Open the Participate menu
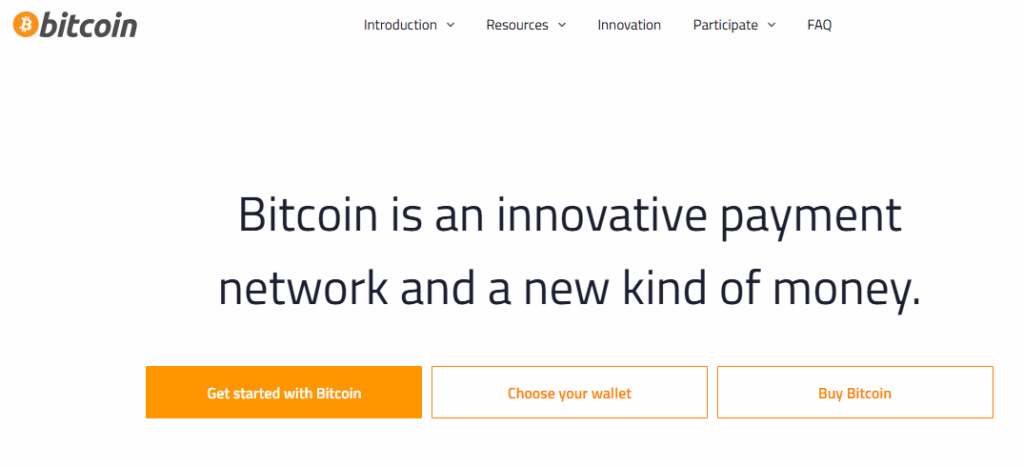Viewport: 1024px width, 468px height. (725, 25)
